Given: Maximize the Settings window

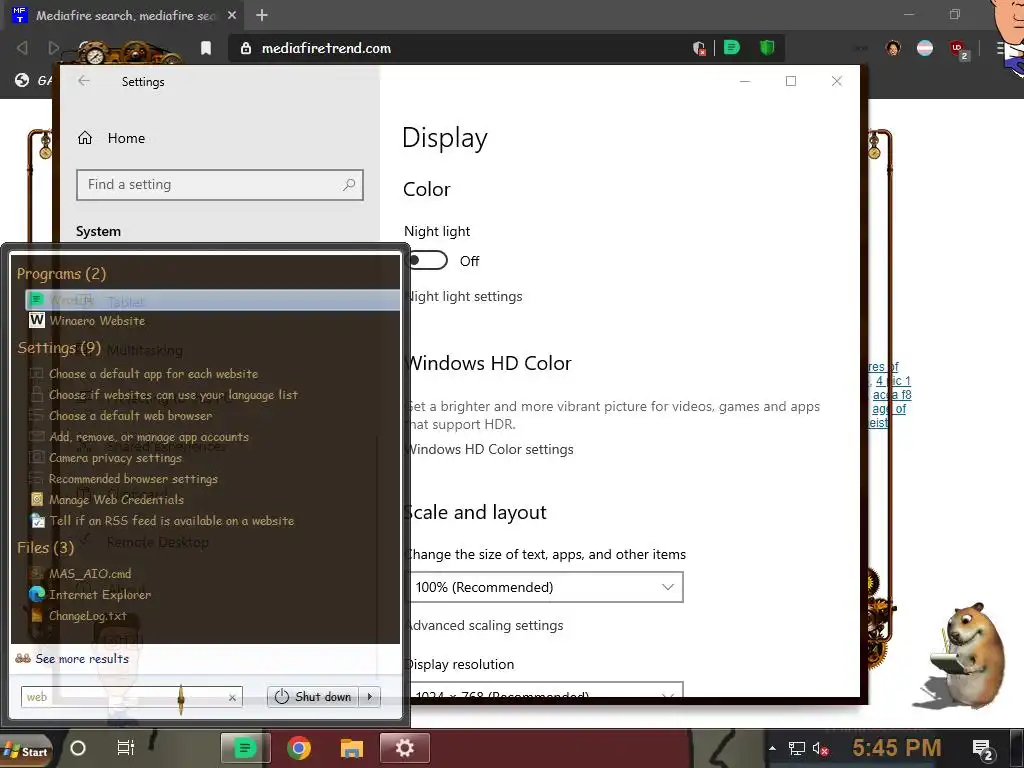Looking at the screenshot, I should pyautogui.click(x=791, y=81).
